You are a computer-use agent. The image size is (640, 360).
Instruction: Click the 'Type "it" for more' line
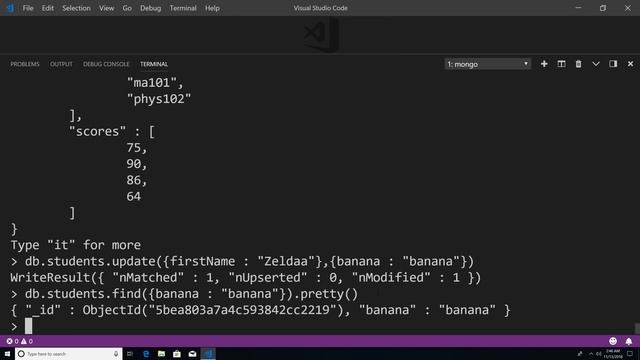tap(76, 245)
